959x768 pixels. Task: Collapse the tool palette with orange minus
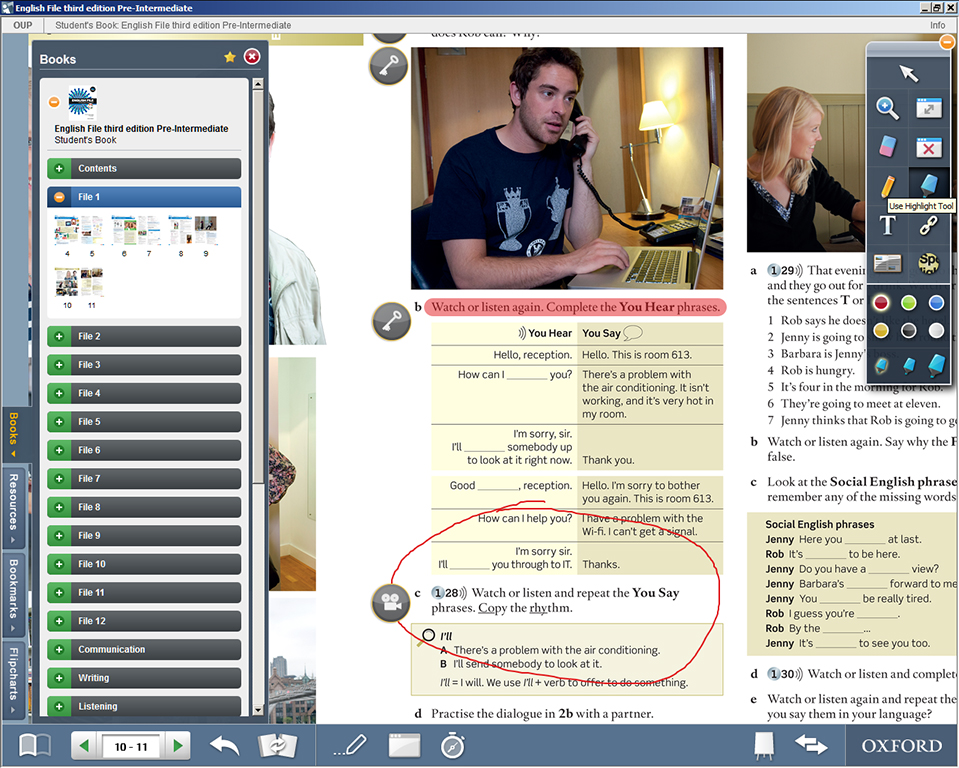click(946, 42)
